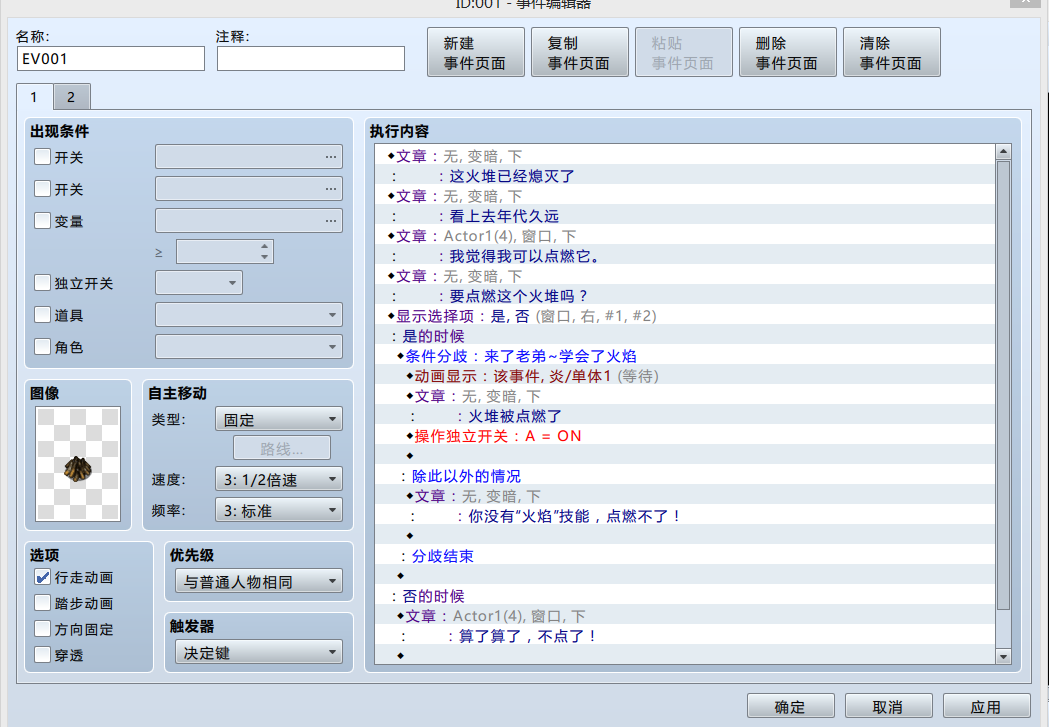This screenshot has width=1049, height=727.
Task: Confirm with the 确定 button
Action: pyautogui.click(x=791, y=706)
